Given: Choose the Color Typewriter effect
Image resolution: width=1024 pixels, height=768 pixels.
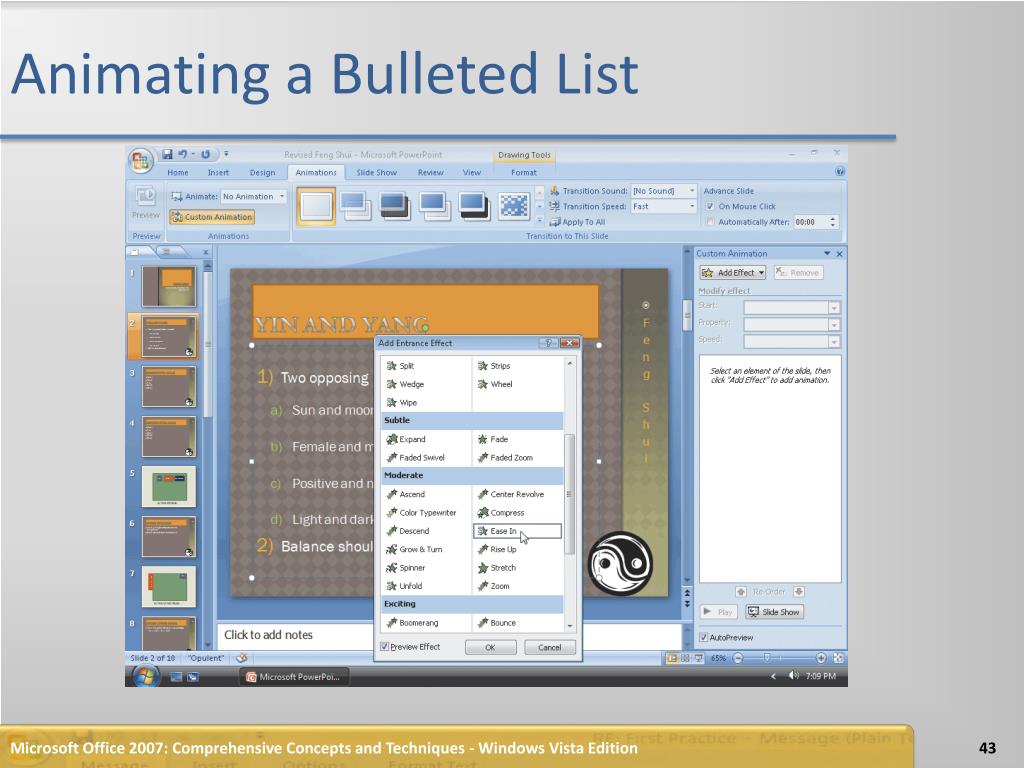Looking at the screenshot, I should 421,513.
